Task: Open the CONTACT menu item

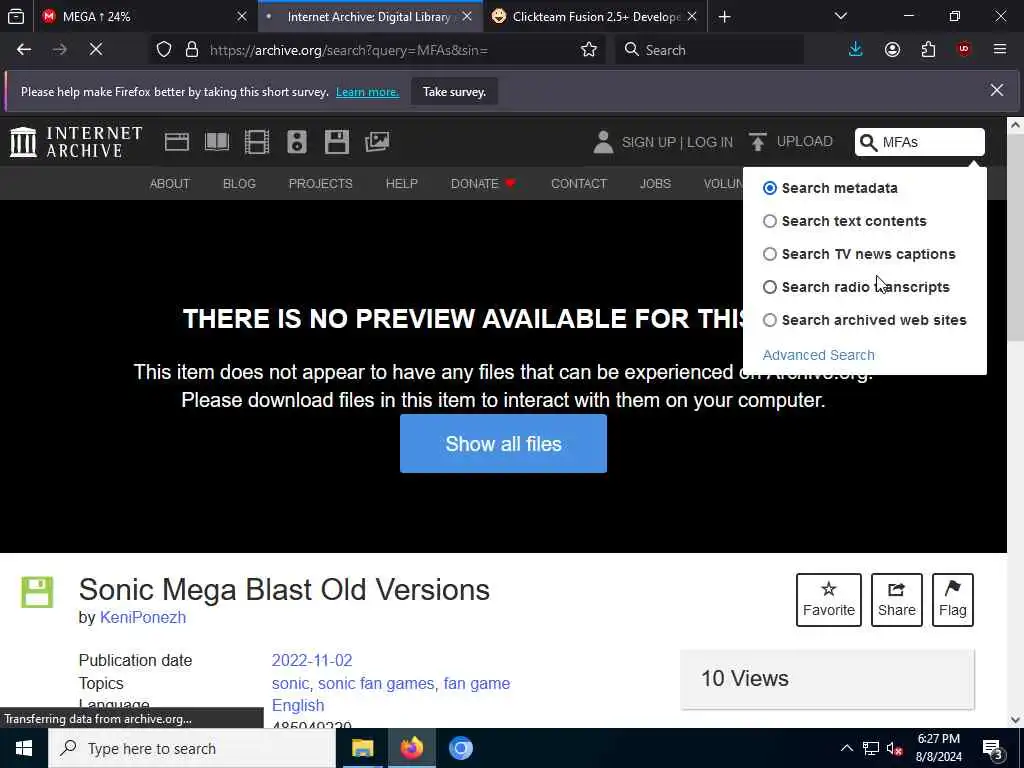Action: (579, 184)
